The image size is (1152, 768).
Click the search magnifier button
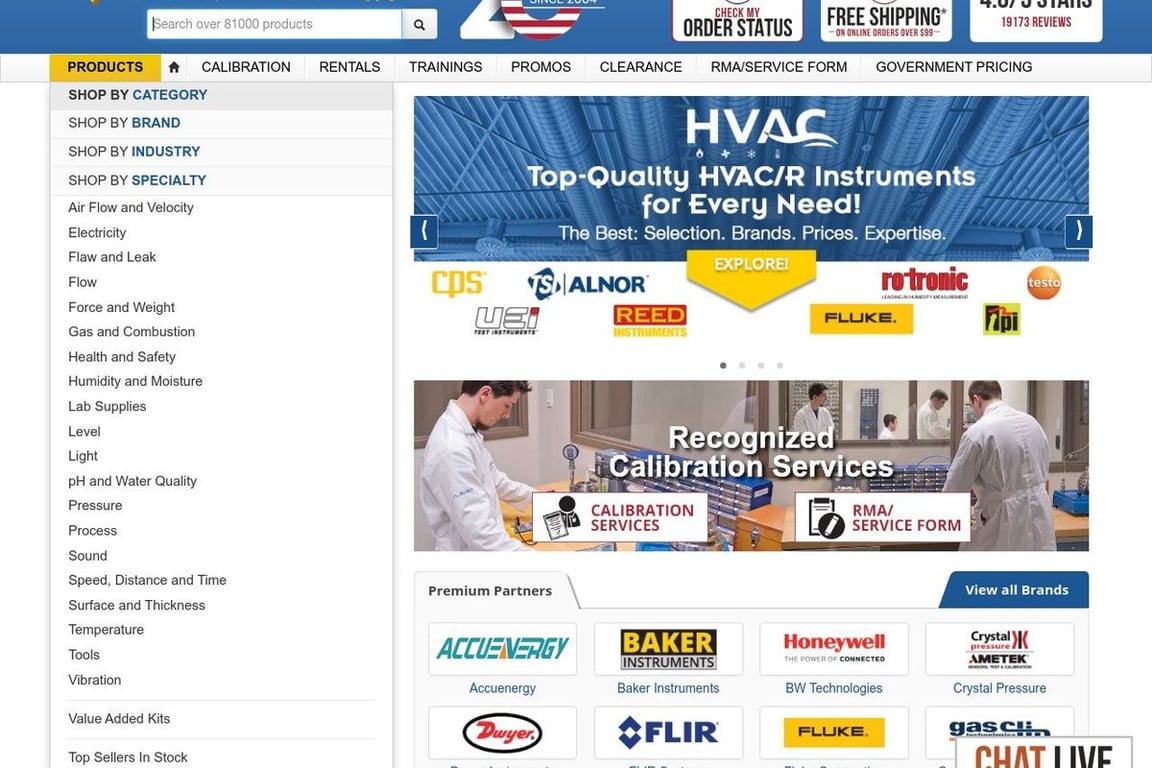click(x=420, y=24)
